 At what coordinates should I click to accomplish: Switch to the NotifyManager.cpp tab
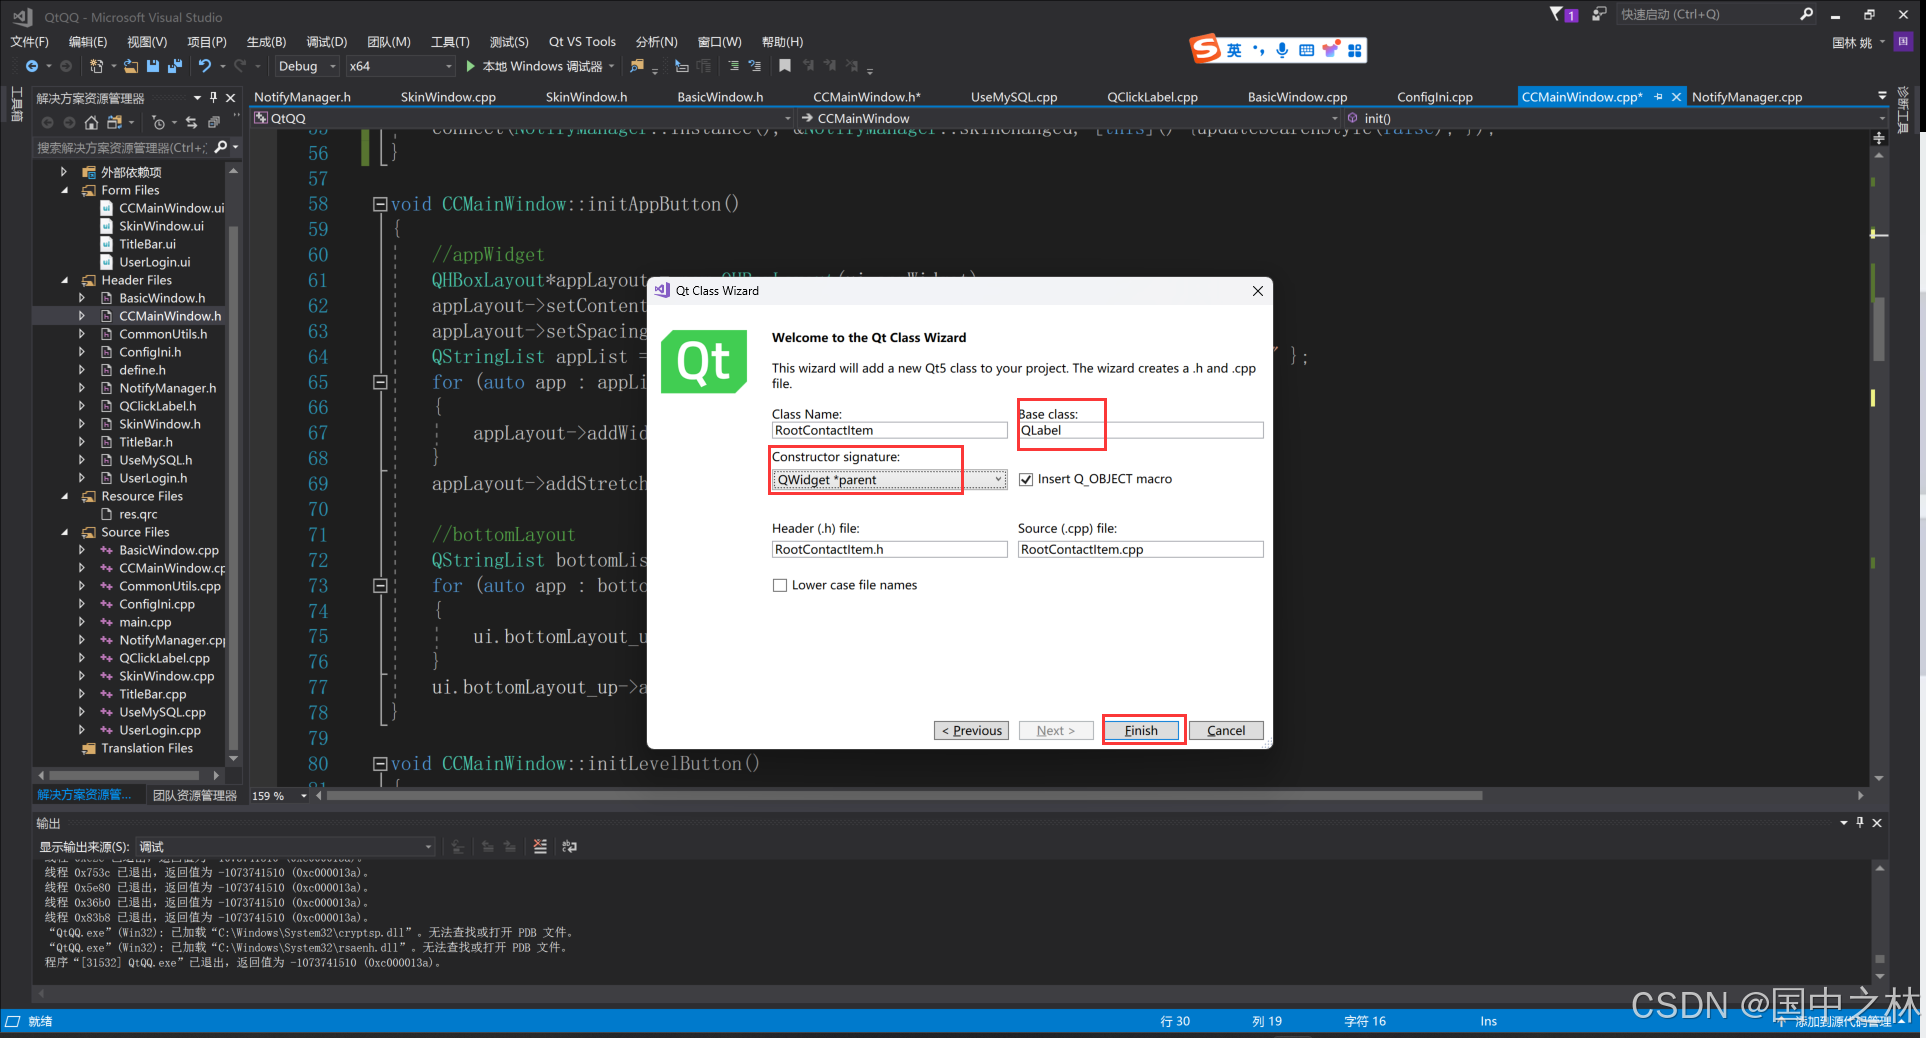pyautogui.click(x=1746, y=97)
